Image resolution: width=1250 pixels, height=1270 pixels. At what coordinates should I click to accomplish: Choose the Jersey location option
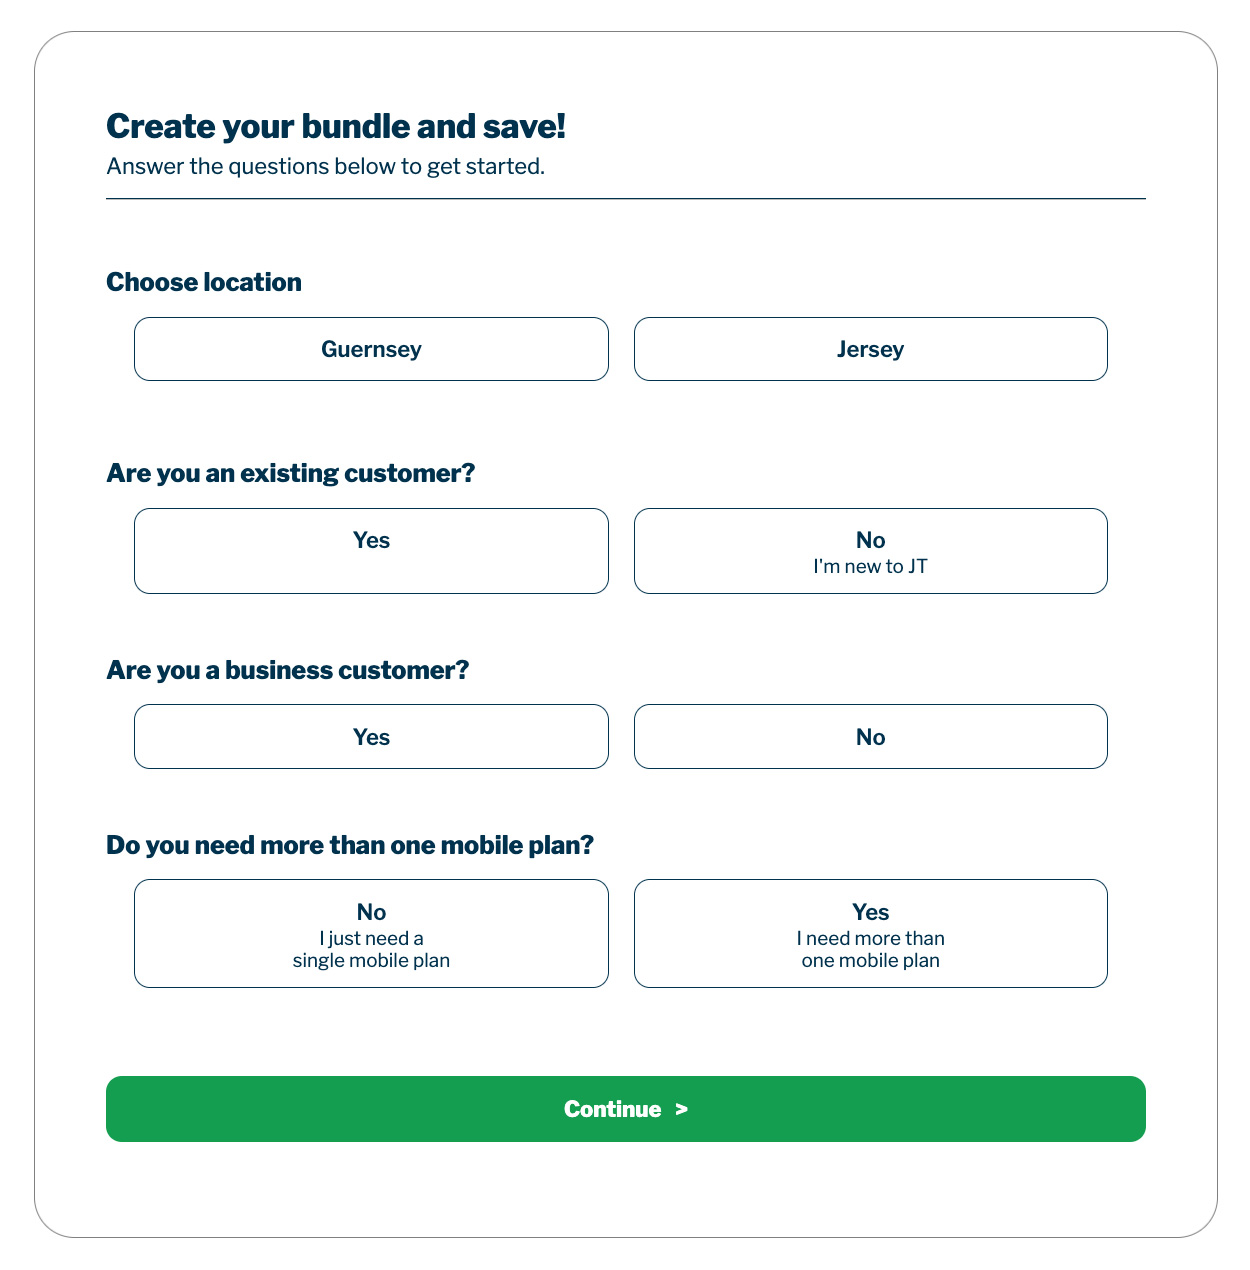pos(870,349)
